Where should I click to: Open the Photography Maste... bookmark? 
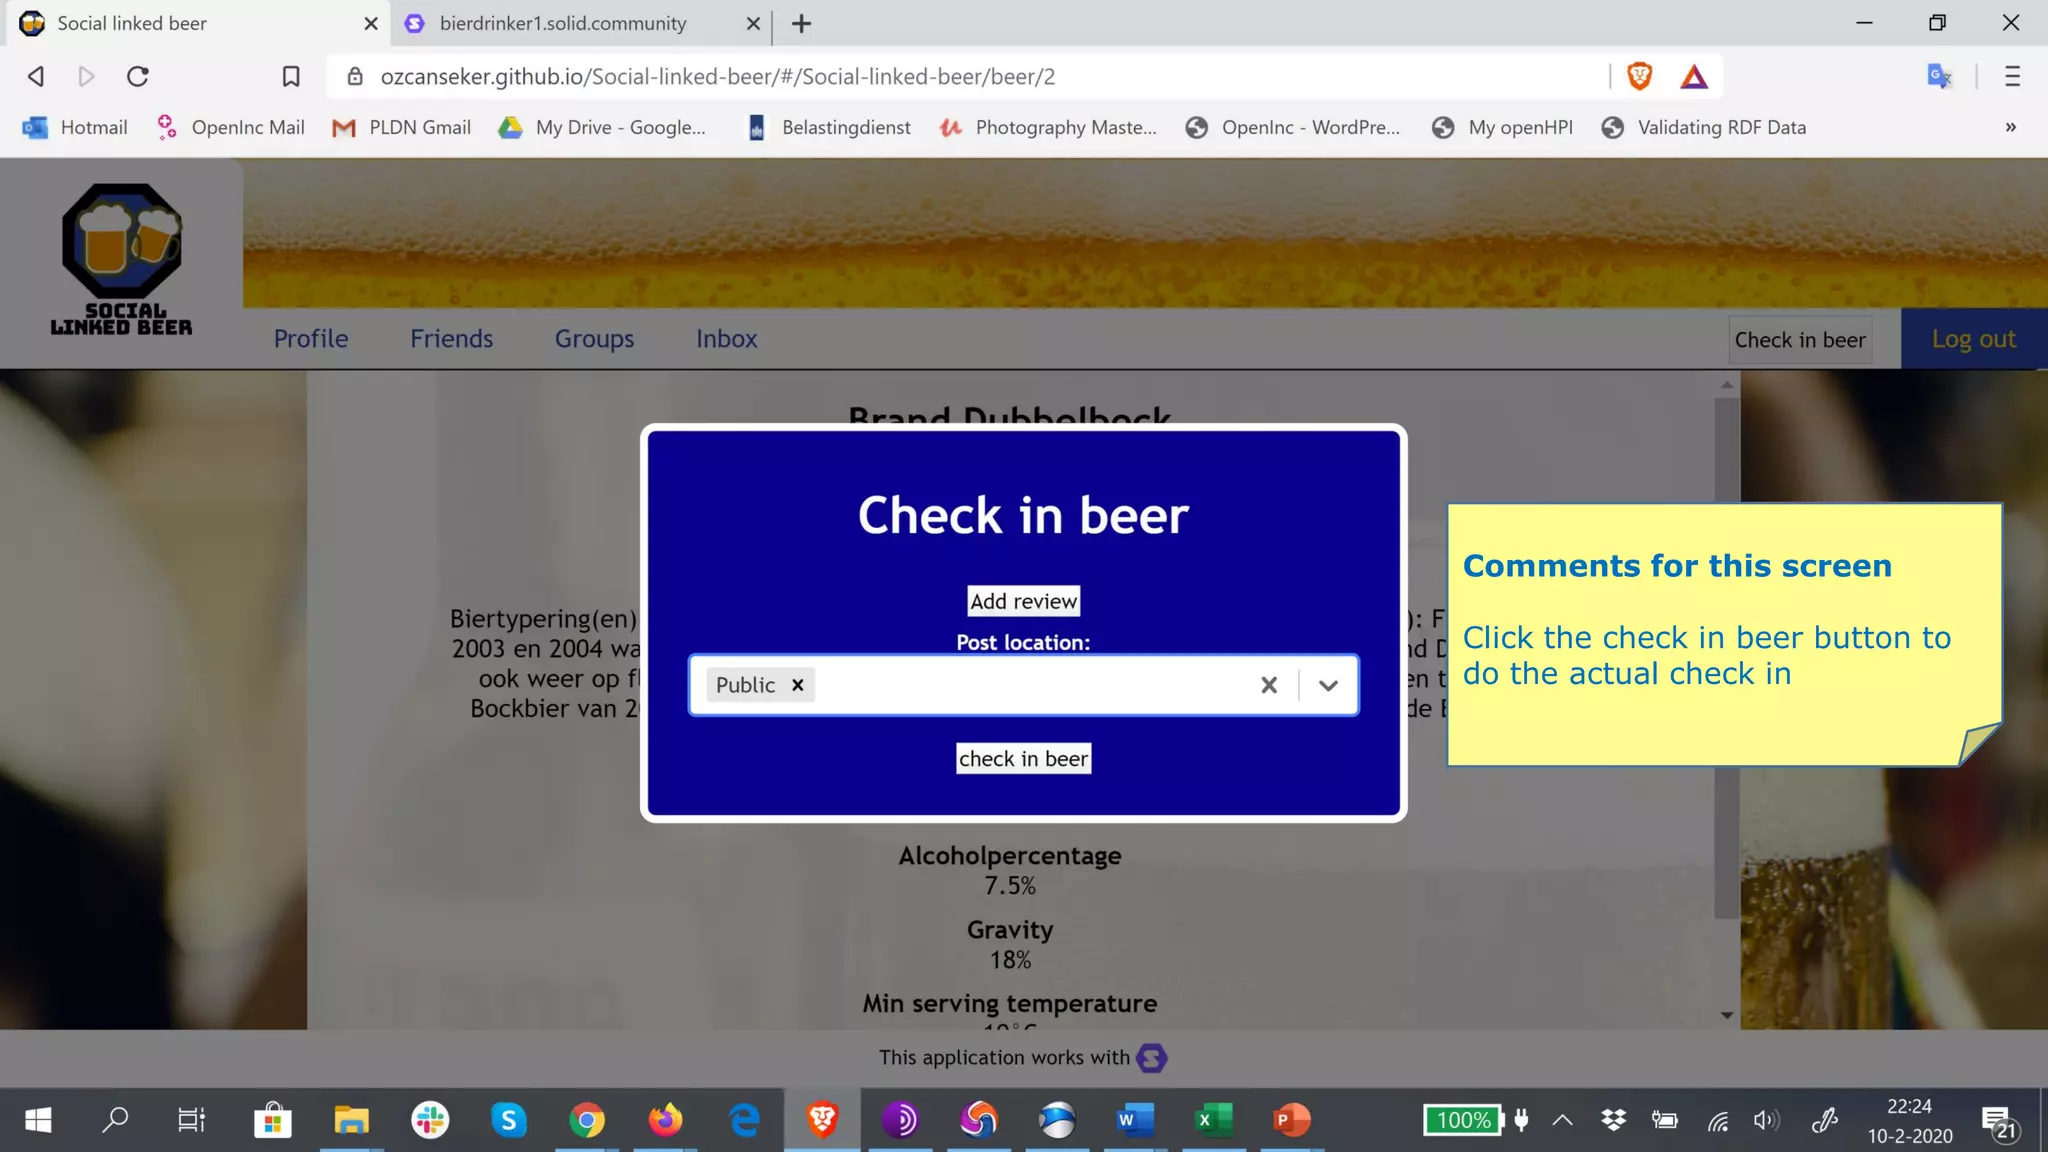click(x=1048, y=127)
